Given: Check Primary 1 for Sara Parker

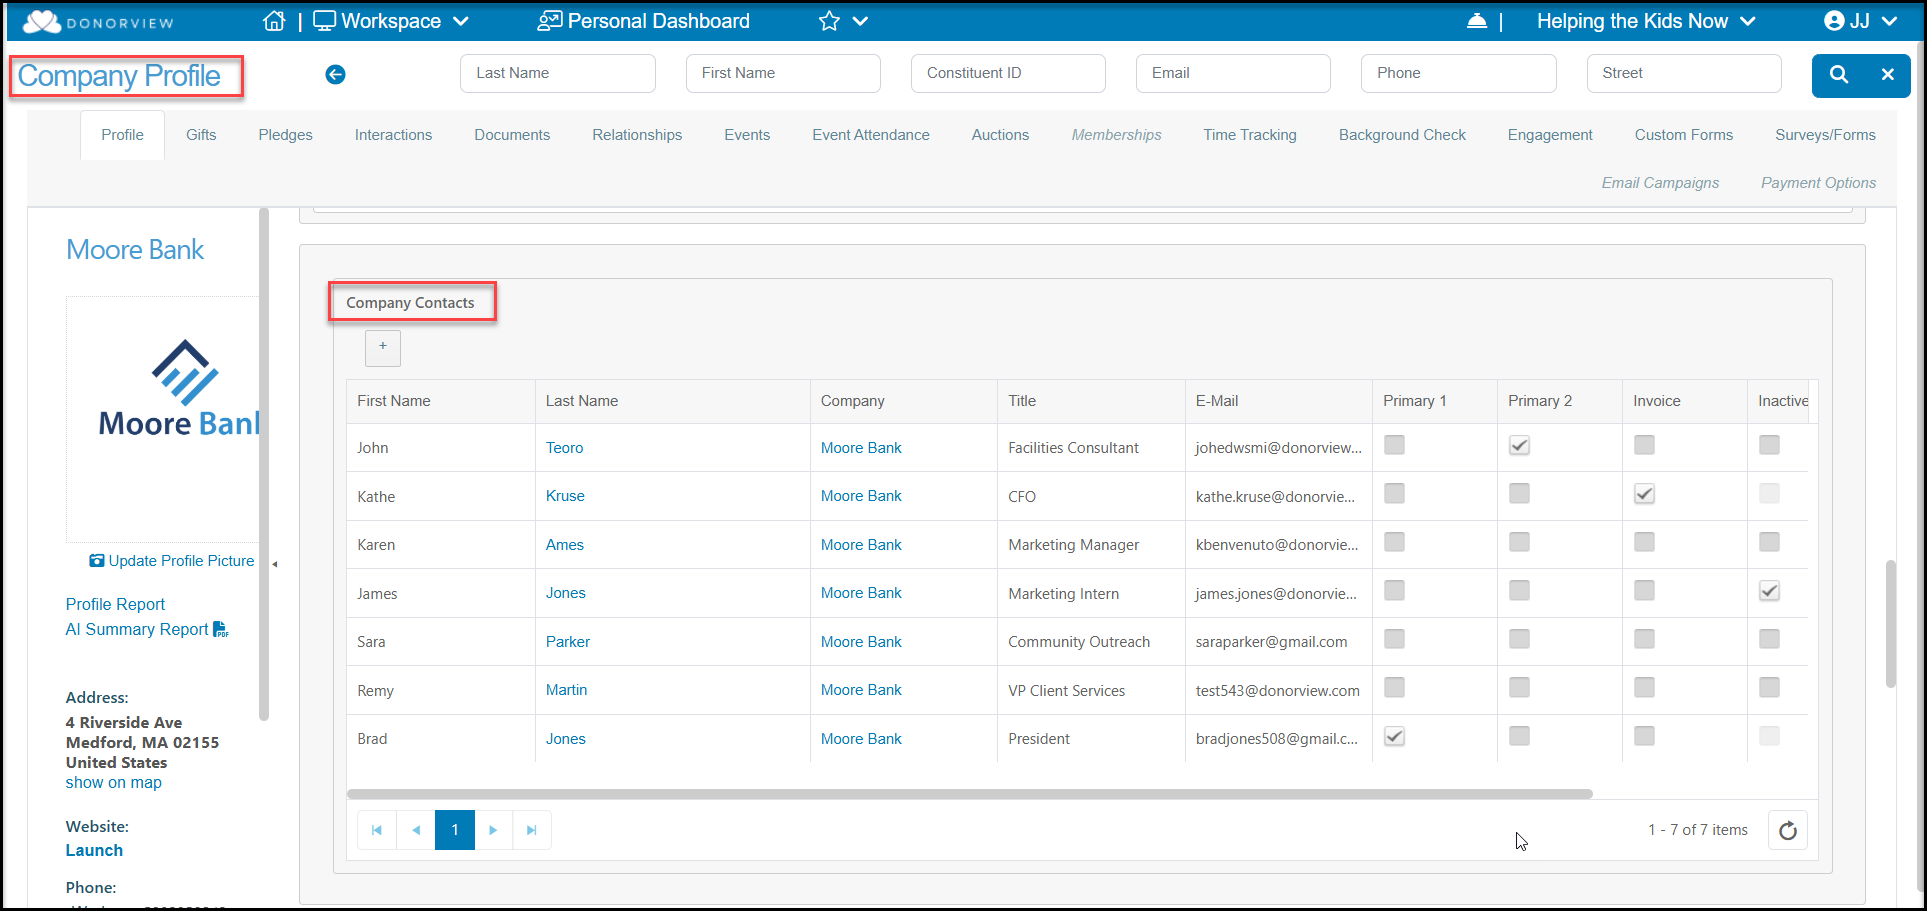Looking at the screenshot, I should point(1394,639).
